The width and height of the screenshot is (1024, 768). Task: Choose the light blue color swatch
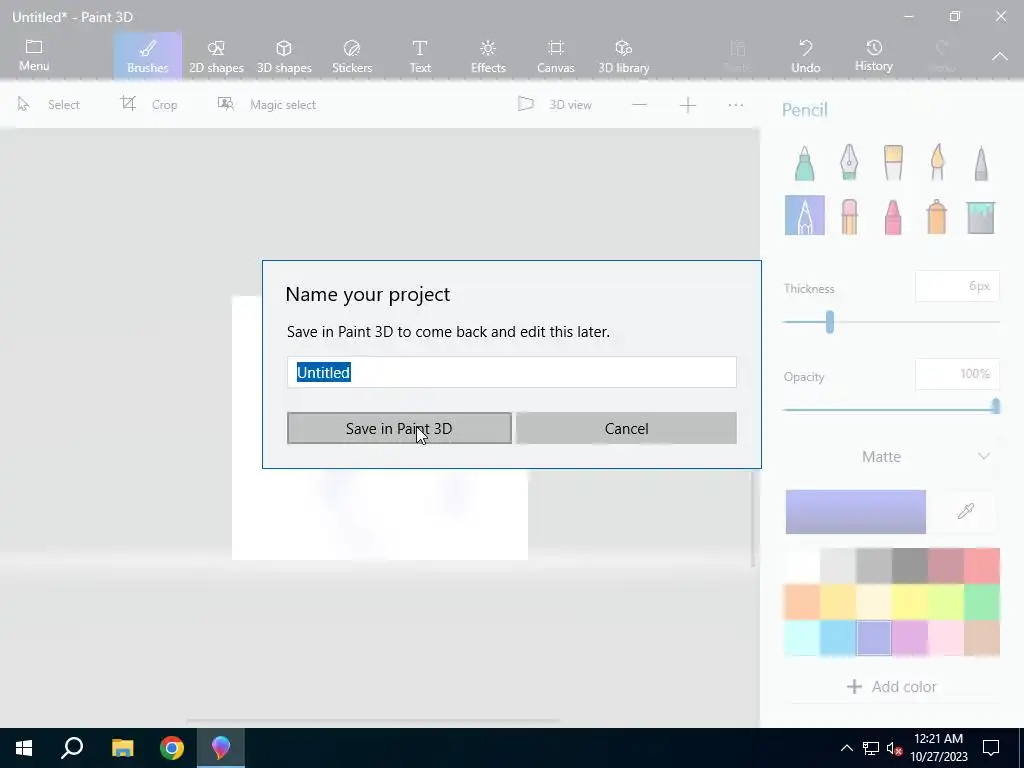pos(839,637)
